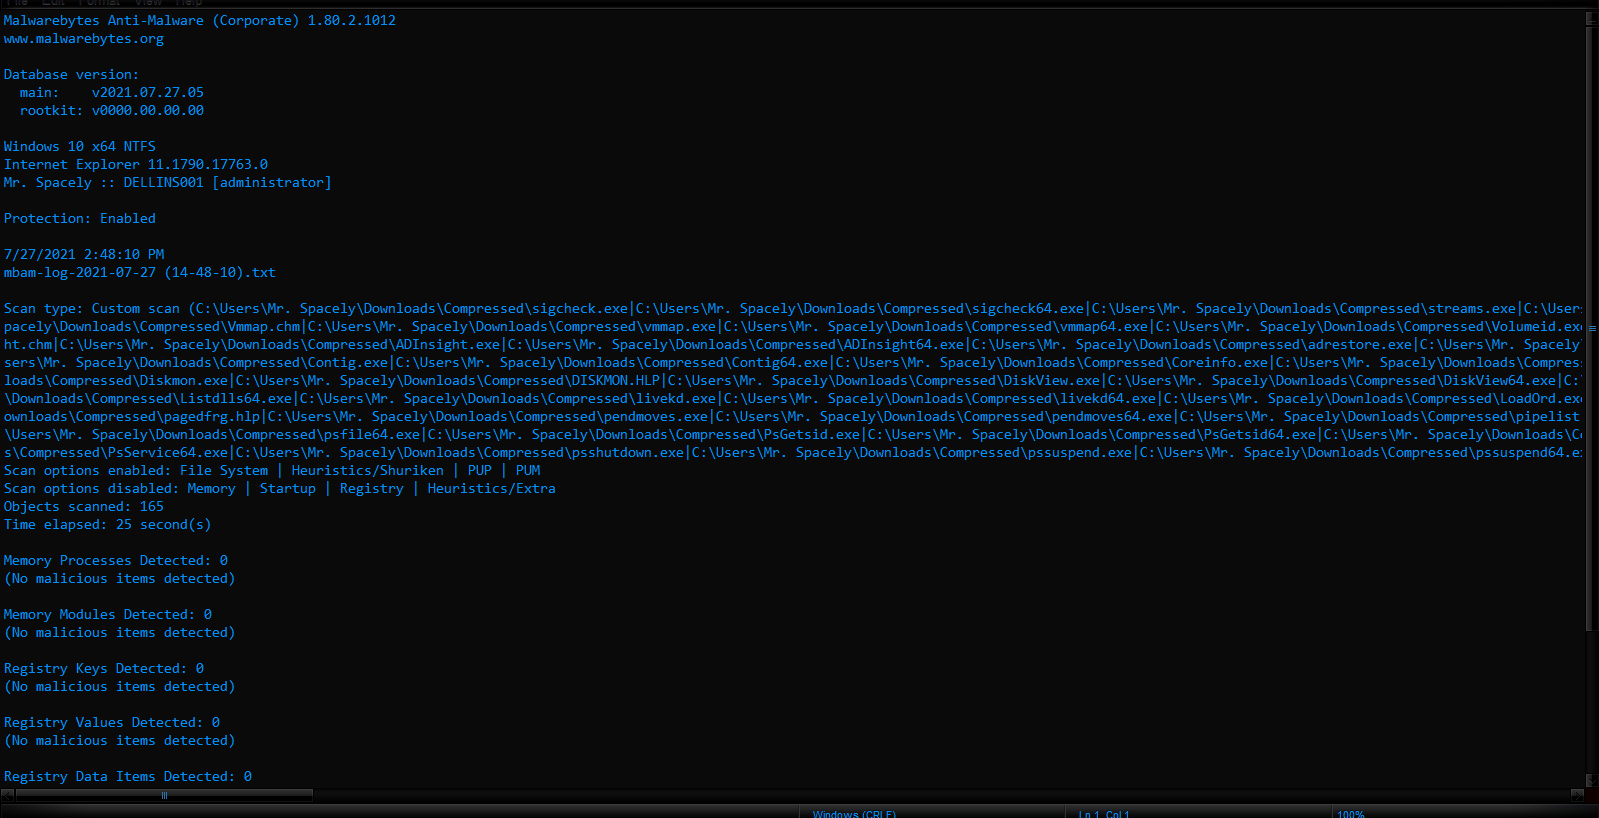The height and width of the screenshot is (818, 1599).
Task: Click the 'Internet Explorer 11.1790.17763.0' line
Action: tap(136, 164)
